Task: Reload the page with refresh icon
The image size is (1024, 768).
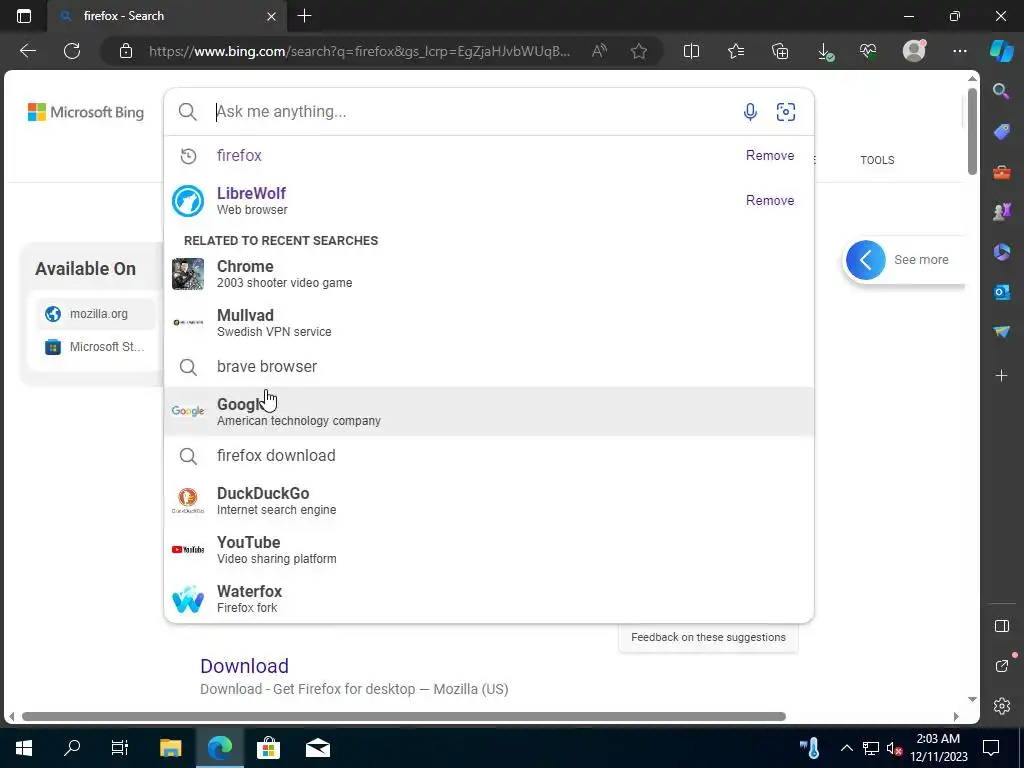Action: click(x=72, y=51)
